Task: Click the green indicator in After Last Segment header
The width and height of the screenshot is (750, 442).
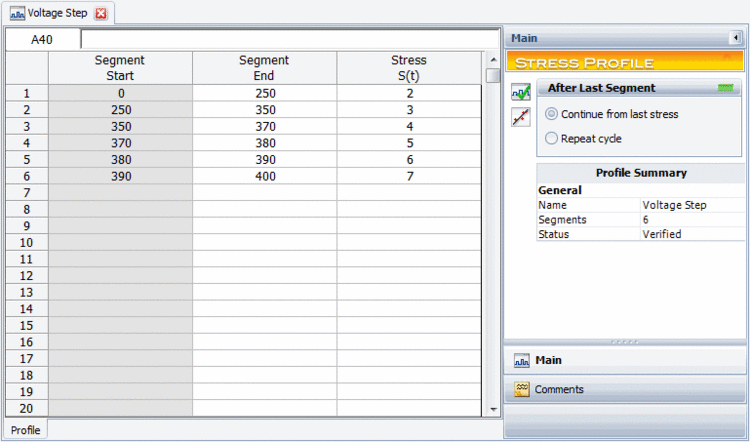Action: pos(725,88)
